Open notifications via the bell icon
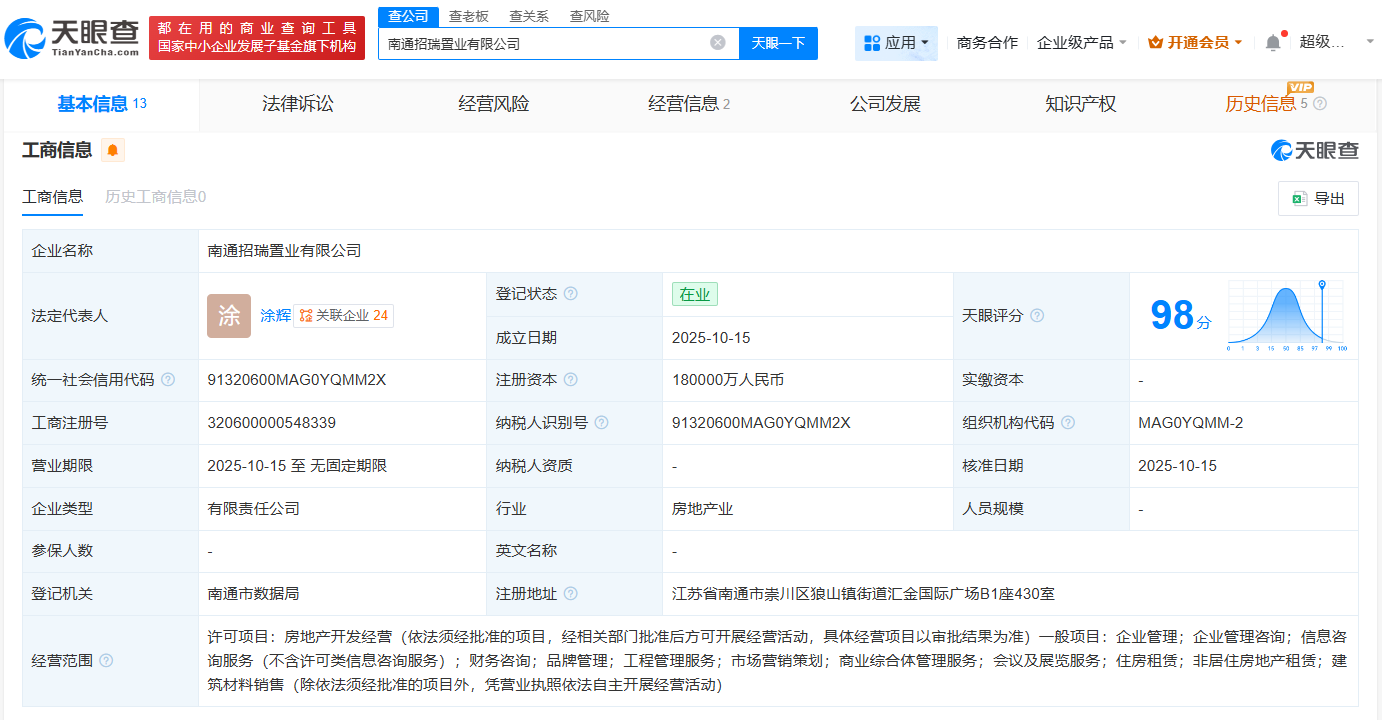 point(1271,40)
